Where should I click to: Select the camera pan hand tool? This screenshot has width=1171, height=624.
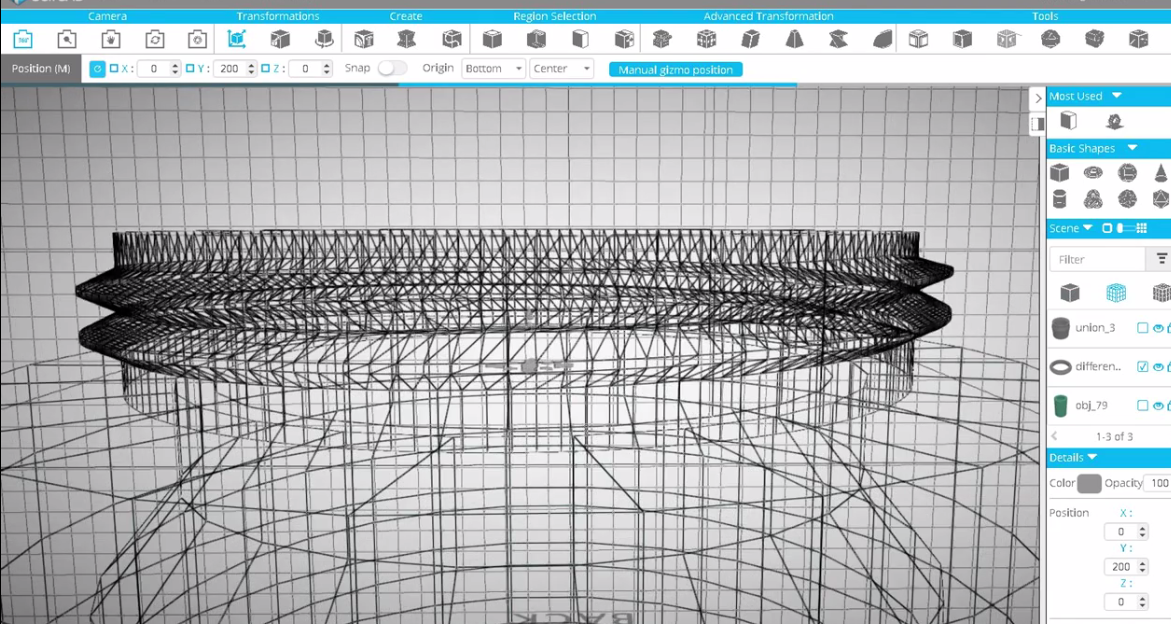(111, 39)
